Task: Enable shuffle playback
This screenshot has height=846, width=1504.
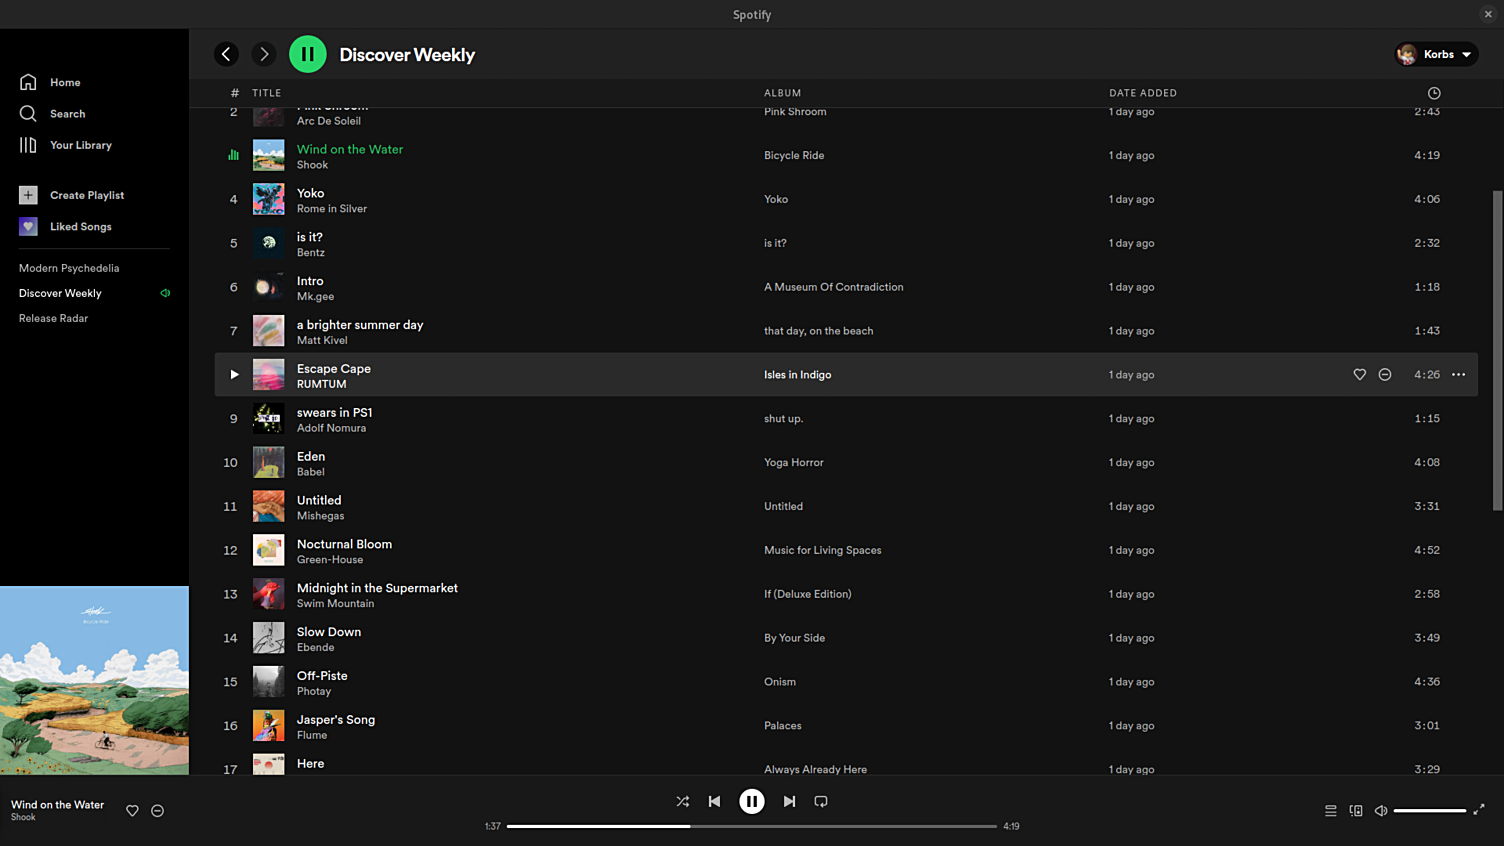Action: pyautogui.click(x=683, y=801)
